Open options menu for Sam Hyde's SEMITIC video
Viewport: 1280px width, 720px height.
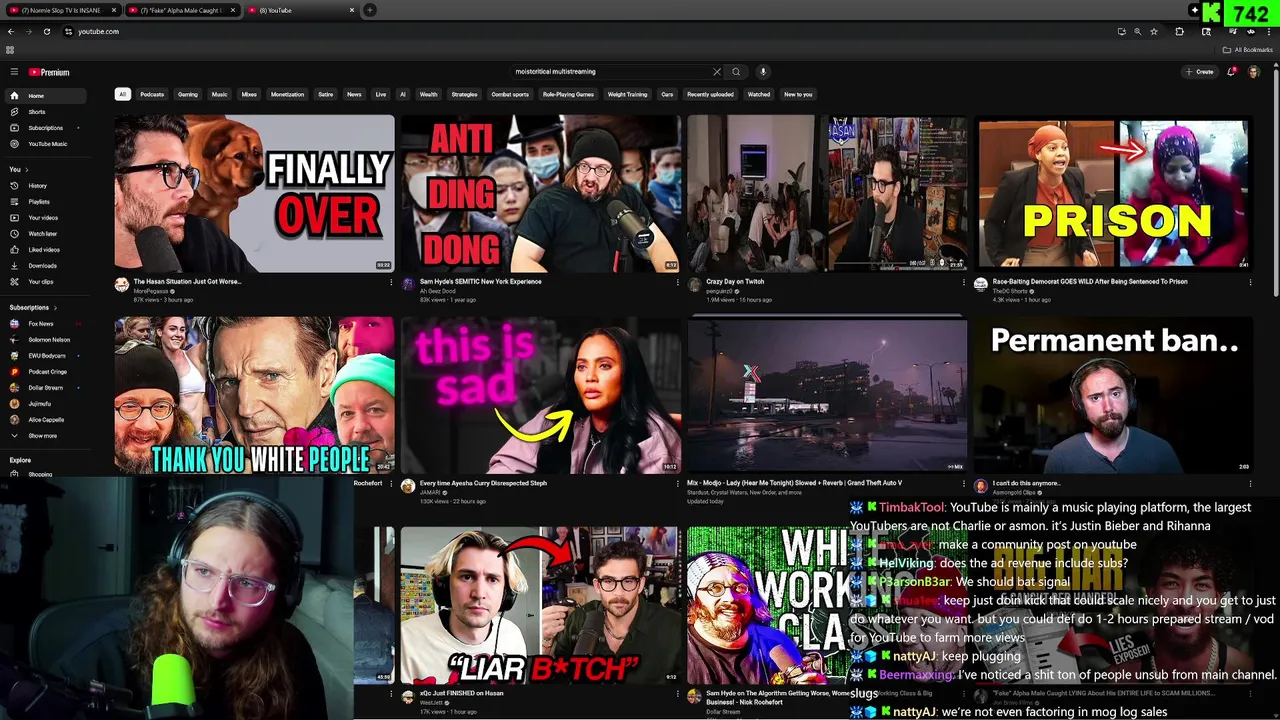tap(678, 283)
